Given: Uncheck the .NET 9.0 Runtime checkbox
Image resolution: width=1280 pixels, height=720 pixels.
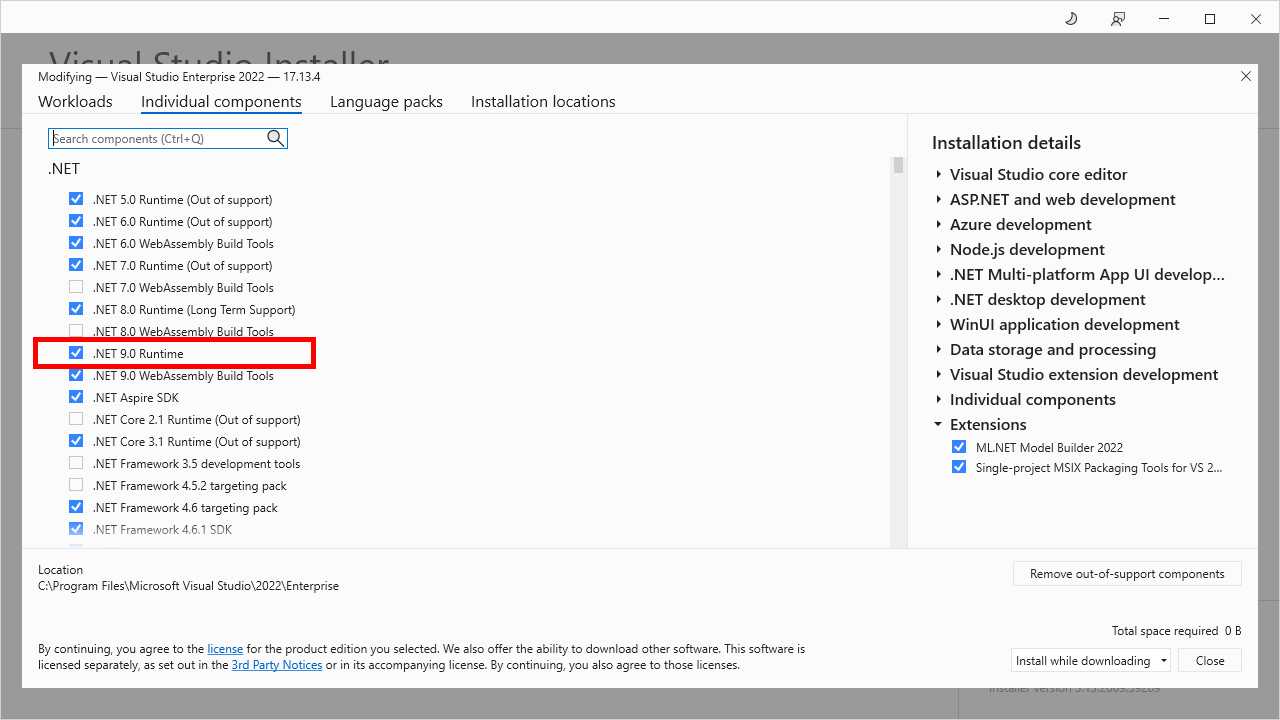Looking at the screenshot, I should tap(76, 353).
